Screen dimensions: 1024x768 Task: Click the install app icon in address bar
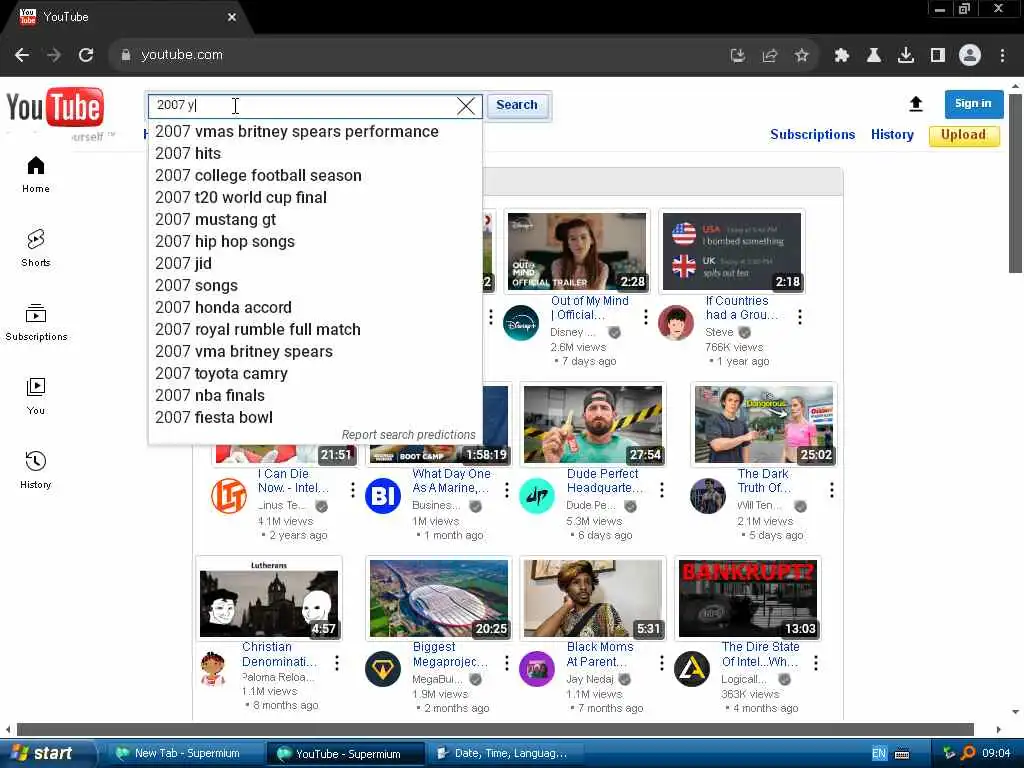coord(737,56)
